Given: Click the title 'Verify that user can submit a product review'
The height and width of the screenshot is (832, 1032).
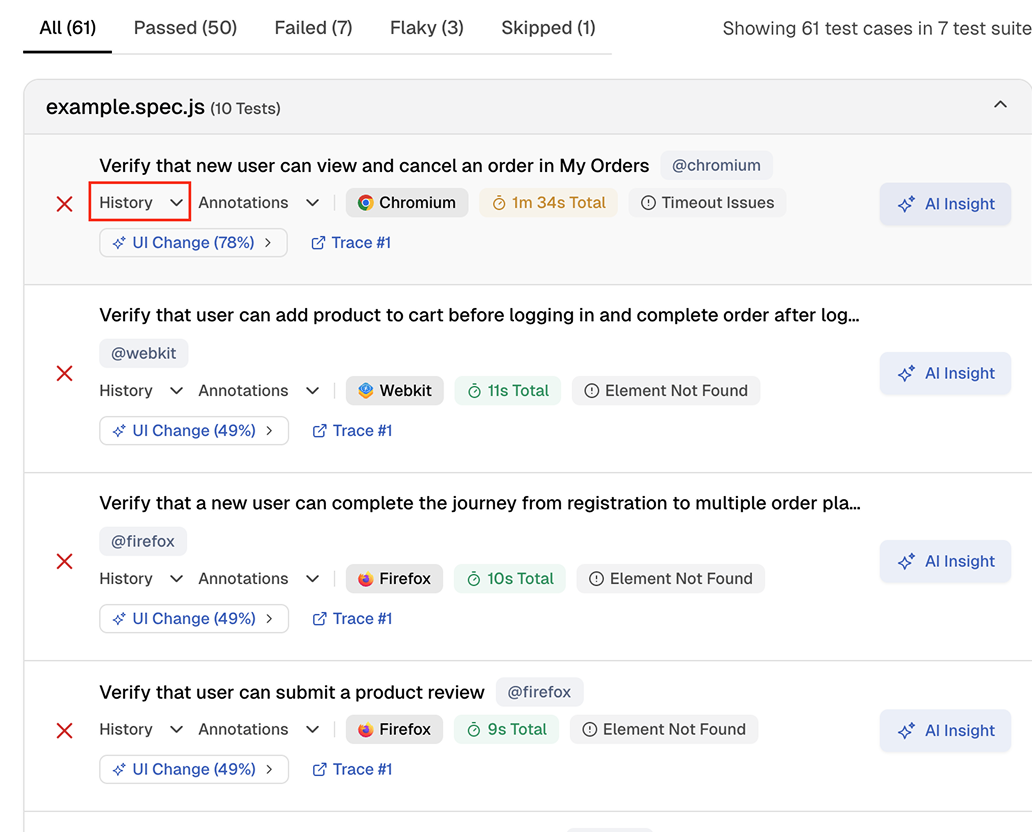Looking at the screenshot, I should click(292, 692).
